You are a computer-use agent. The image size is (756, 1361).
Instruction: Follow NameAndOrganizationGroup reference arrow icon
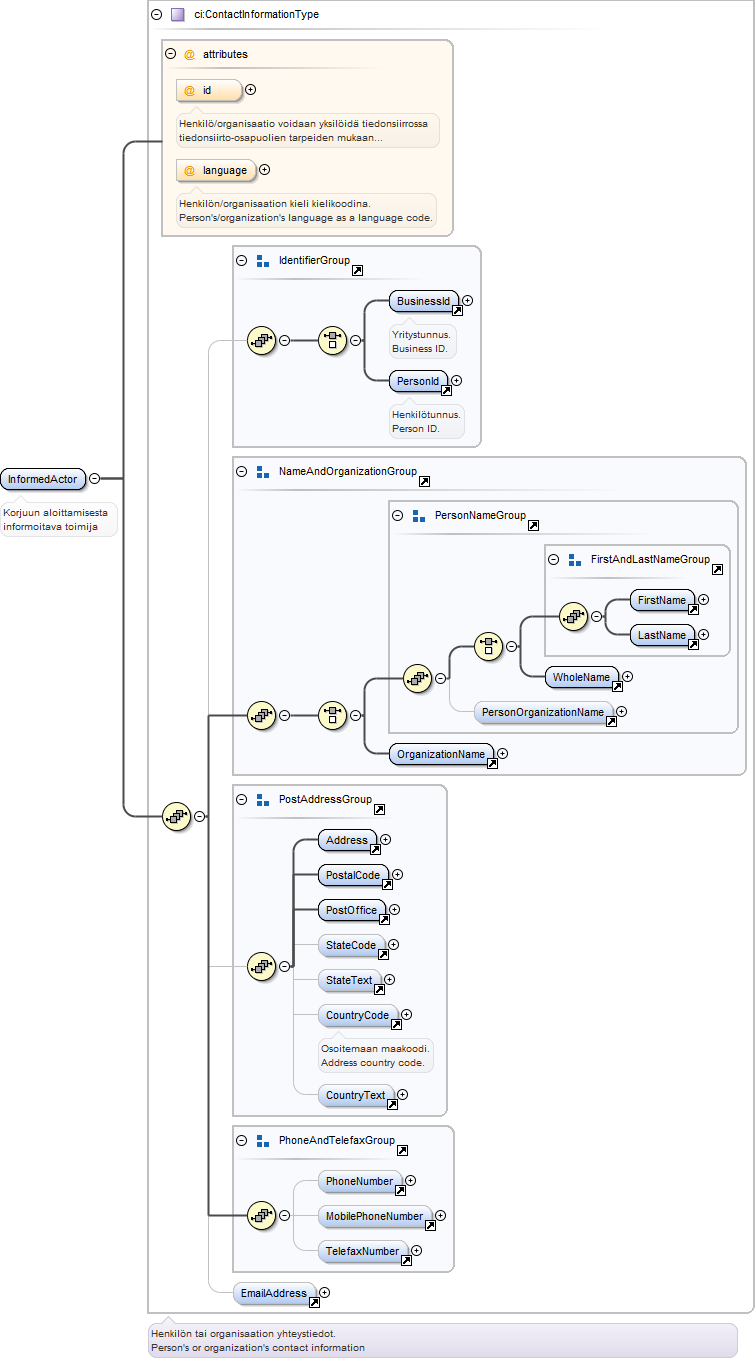pos(424,481)
